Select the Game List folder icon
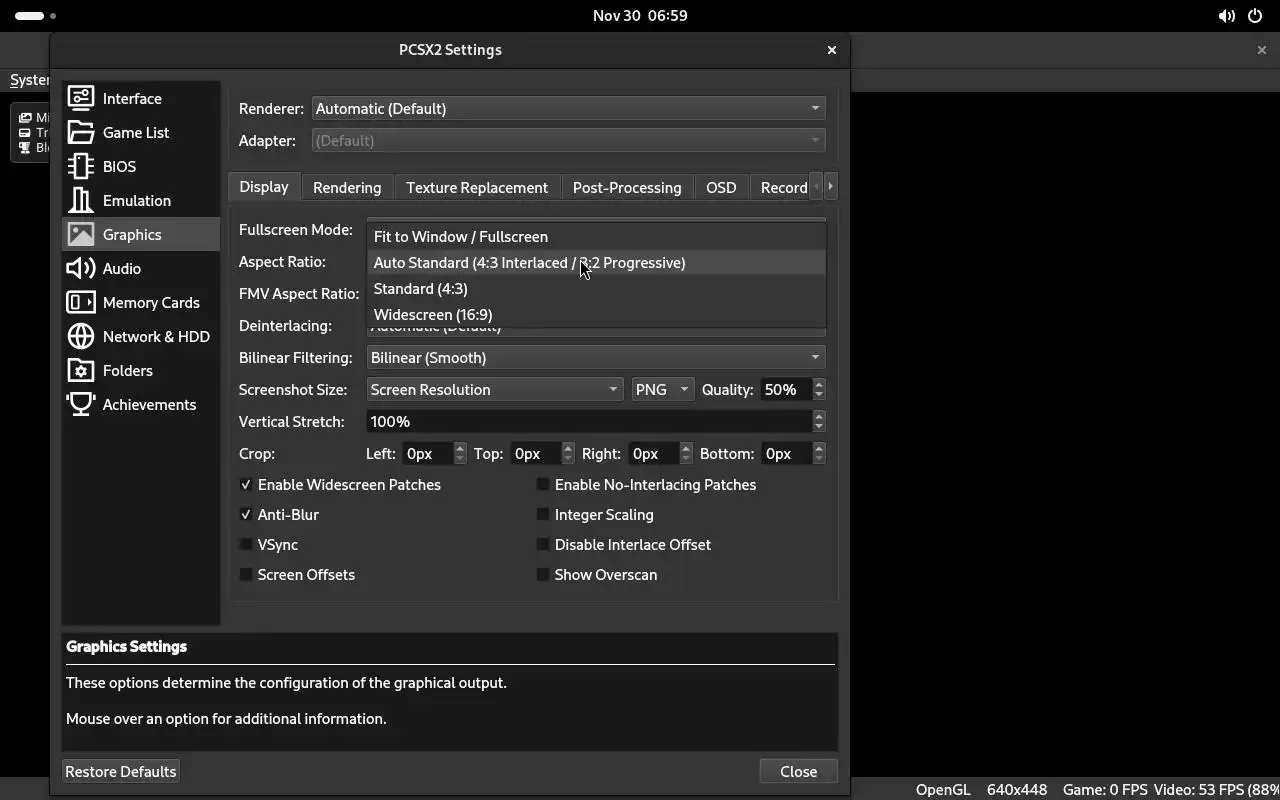The image size is (1280, 800). click(81, 132)
